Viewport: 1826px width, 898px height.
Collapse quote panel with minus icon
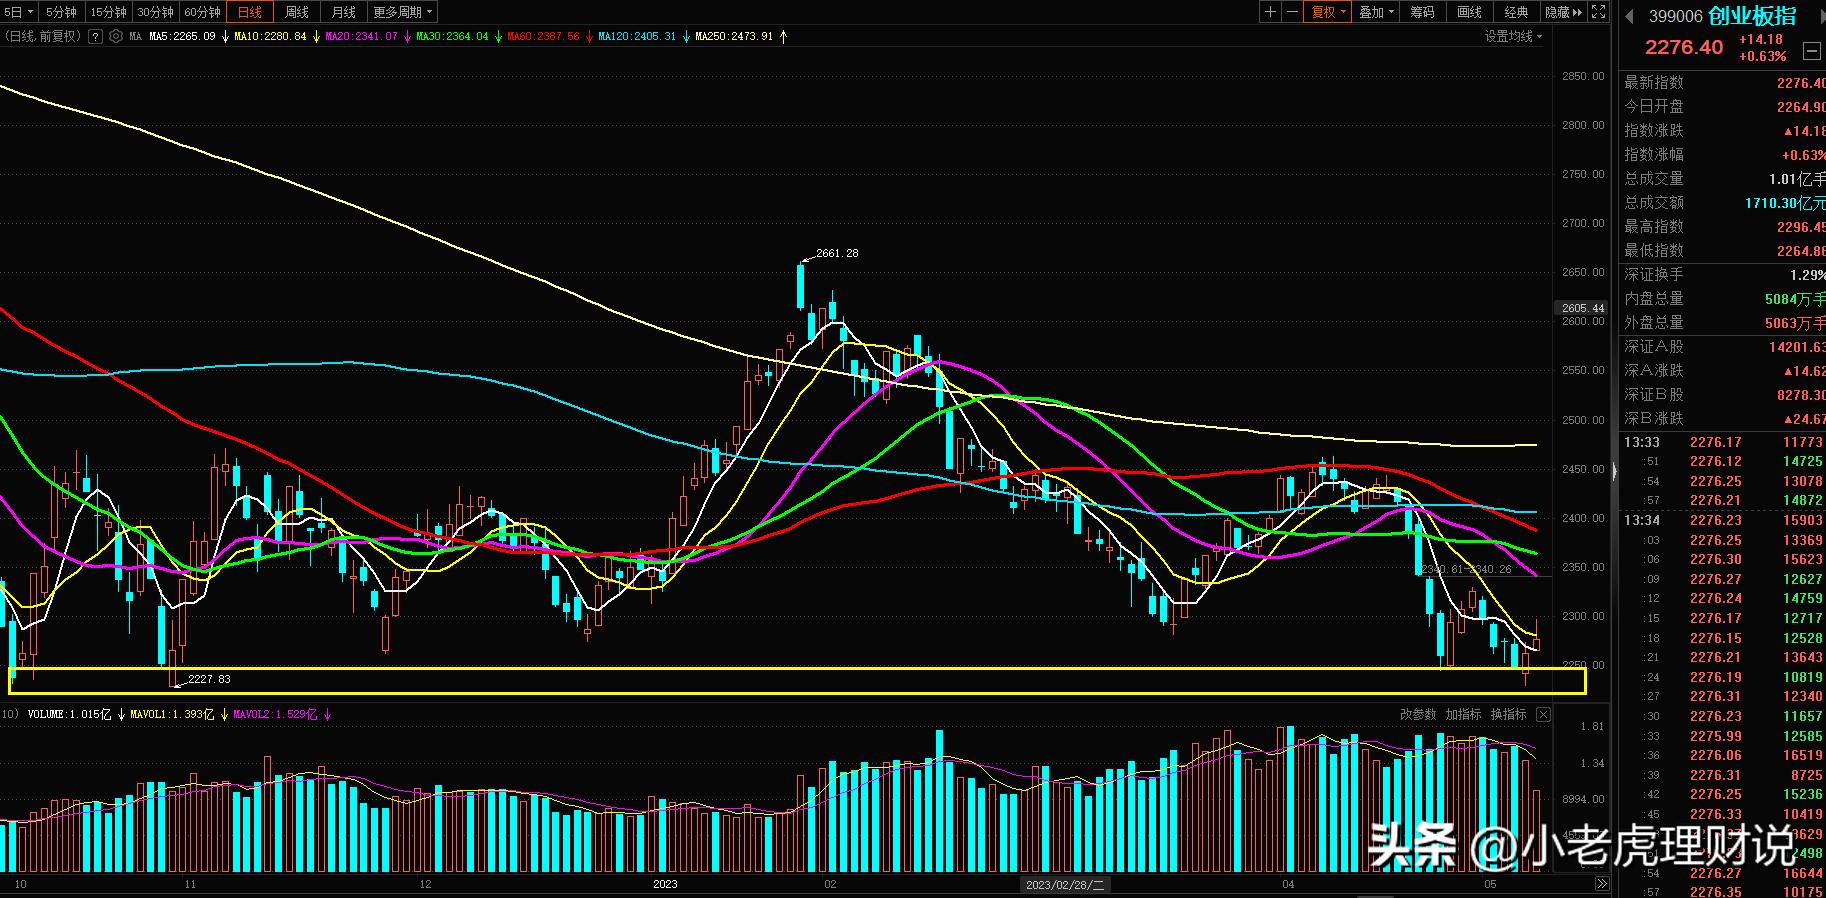click(x=1811, y=50)
